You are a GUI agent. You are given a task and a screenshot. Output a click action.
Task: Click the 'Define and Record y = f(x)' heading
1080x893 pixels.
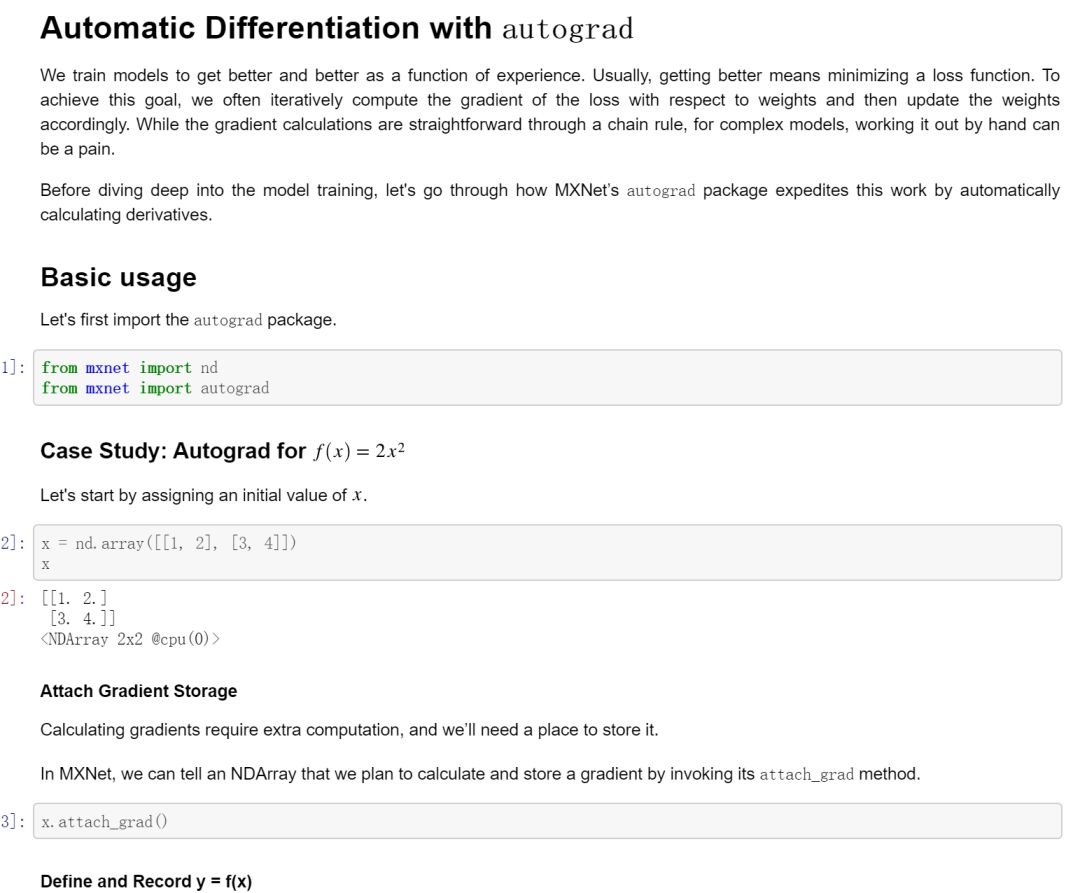pos(146,881)
